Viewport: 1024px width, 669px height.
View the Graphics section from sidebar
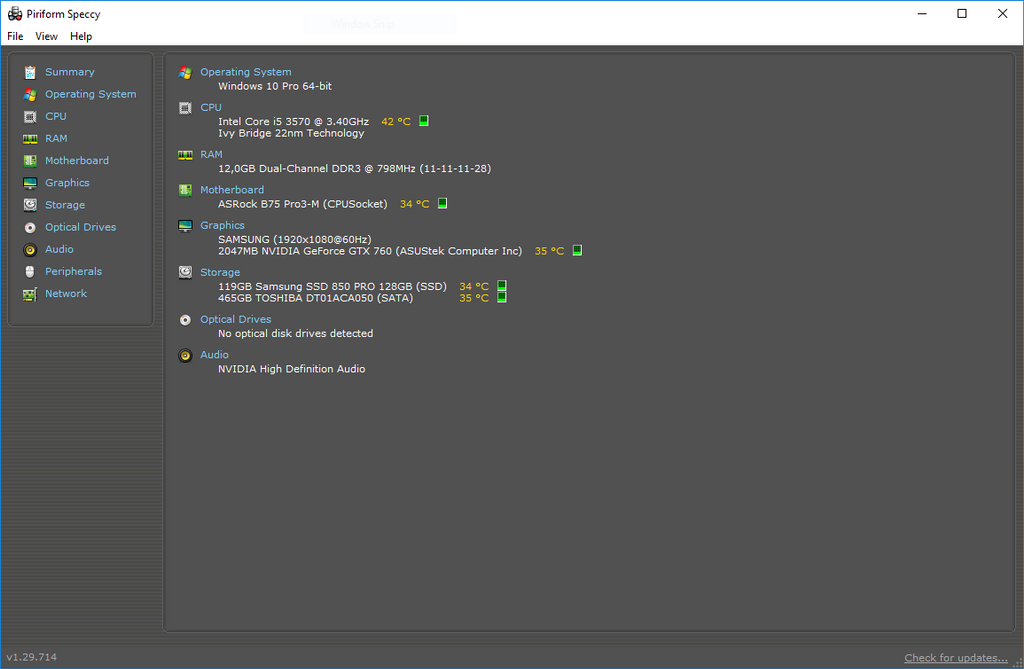pyautogui.click(x=67, y=183)
